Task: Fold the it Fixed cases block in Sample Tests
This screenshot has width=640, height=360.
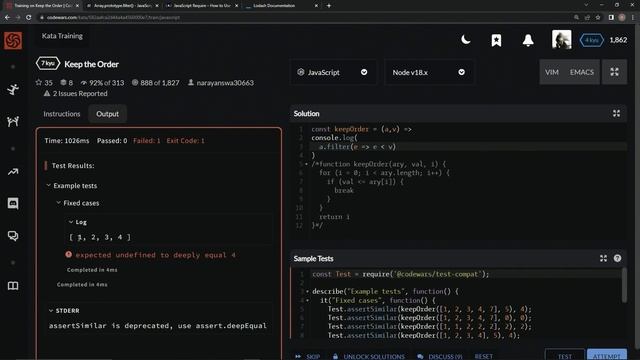Action: pyautogui.click(x=307, y=300)
